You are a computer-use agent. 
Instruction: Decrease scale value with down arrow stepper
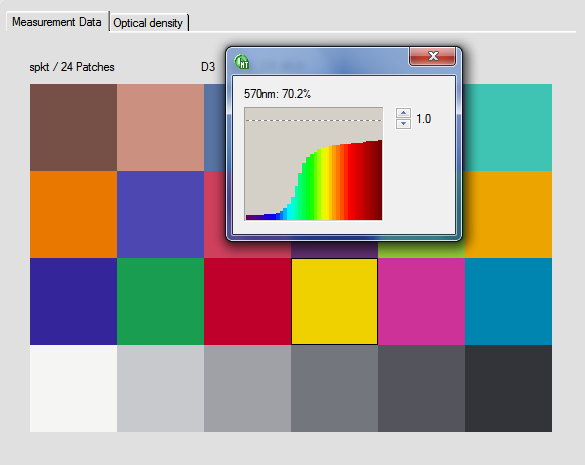403,124
